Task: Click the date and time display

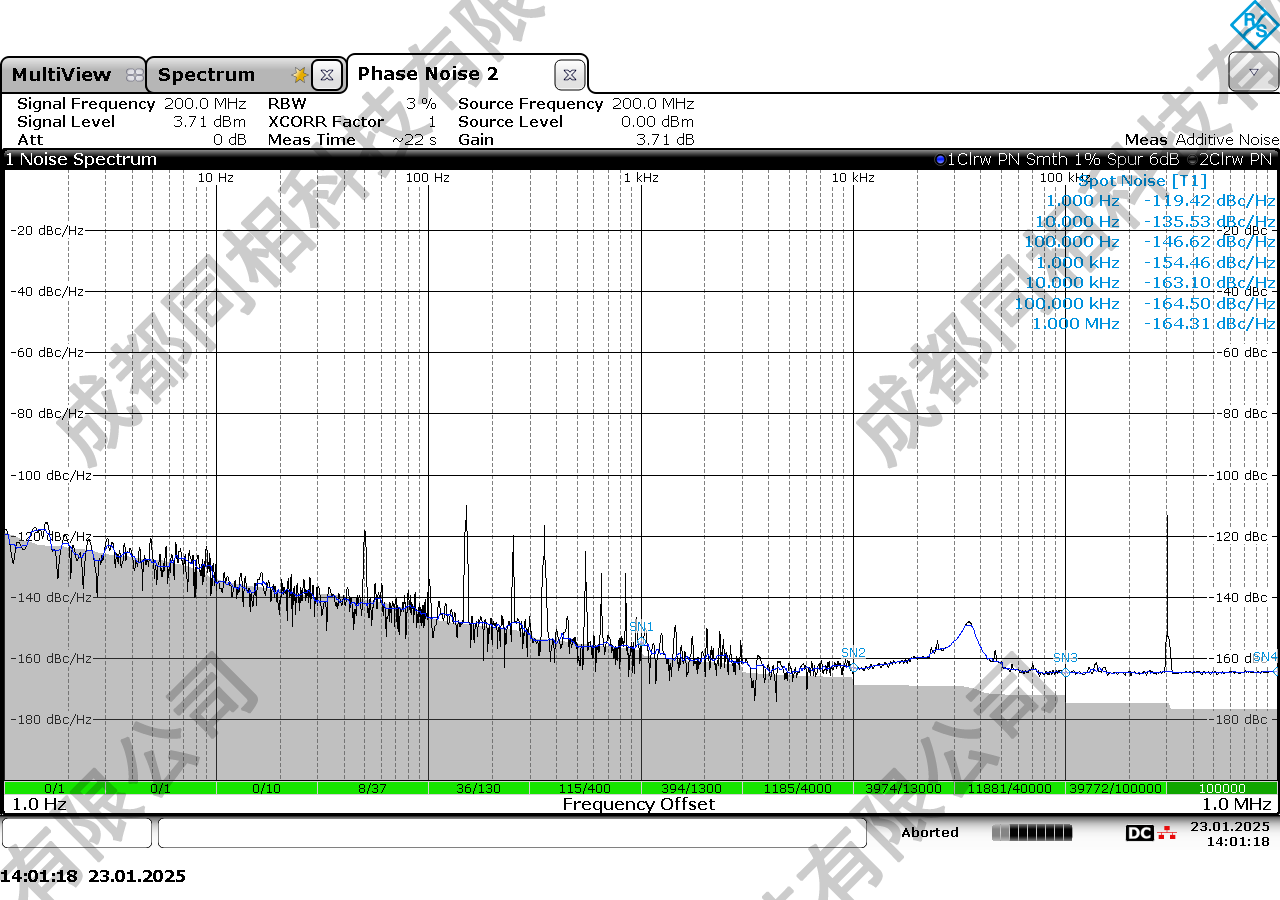Action: click(x=1229, y=834)
